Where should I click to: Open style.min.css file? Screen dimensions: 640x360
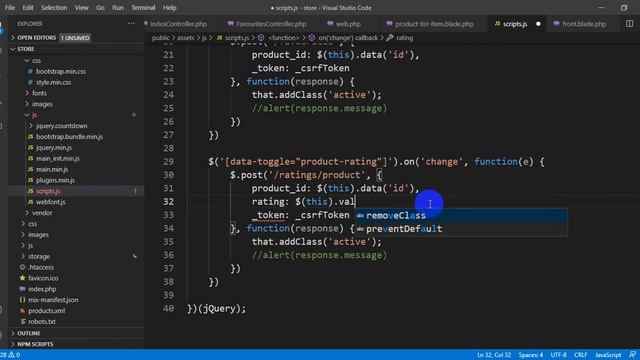[53, 82]
